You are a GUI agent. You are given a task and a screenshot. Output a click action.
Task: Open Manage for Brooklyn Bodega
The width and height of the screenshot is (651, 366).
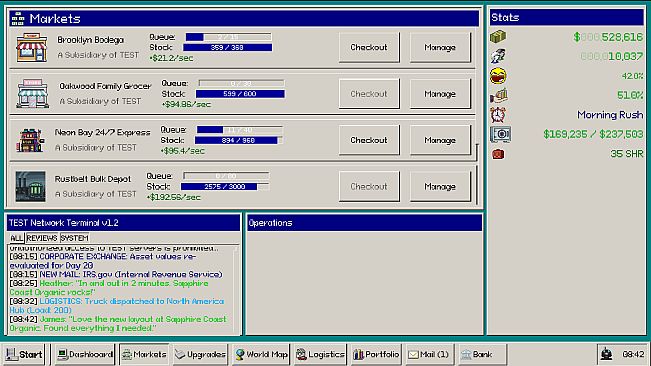click(x=441, y=47)
